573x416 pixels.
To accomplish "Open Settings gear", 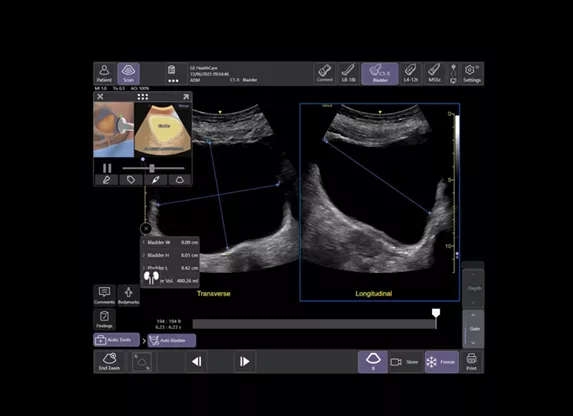I will tap(472, 73).
